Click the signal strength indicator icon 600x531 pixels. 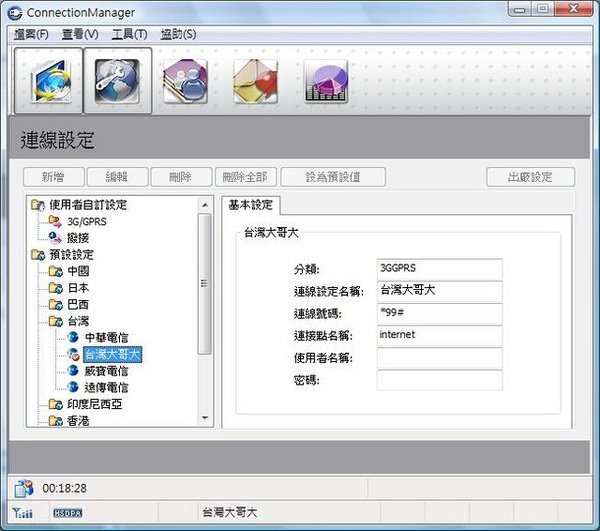[x=23, y=513]
